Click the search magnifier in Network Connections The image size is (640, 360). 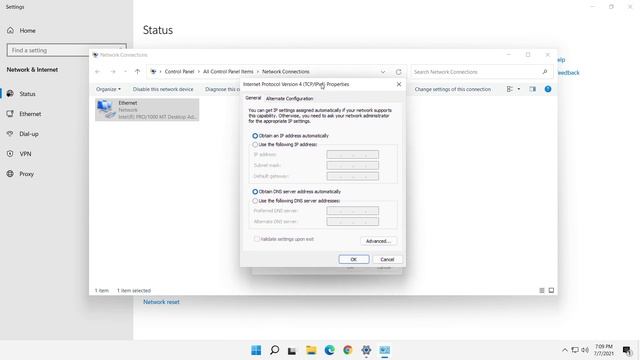[x=544, y=72]
